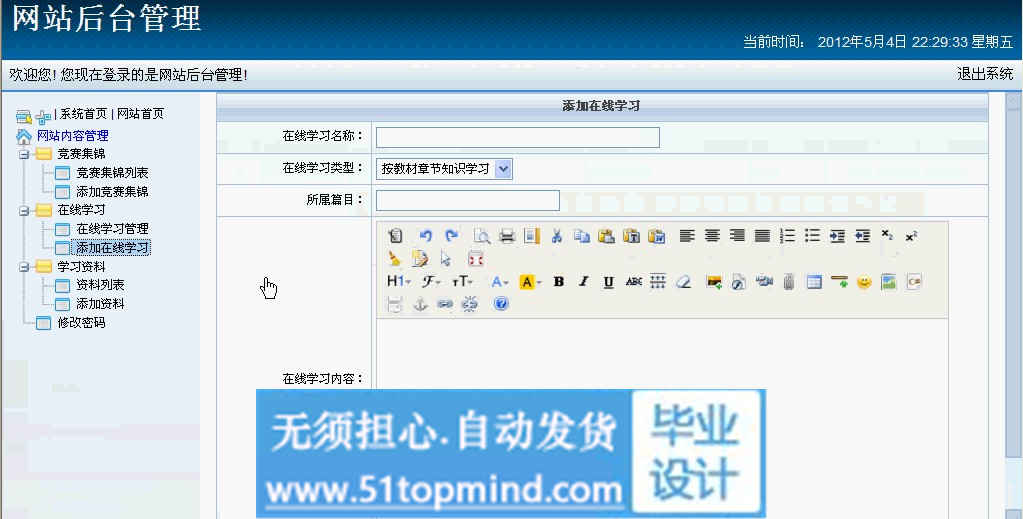
Task: Open line height options
Action: (658, 281)
